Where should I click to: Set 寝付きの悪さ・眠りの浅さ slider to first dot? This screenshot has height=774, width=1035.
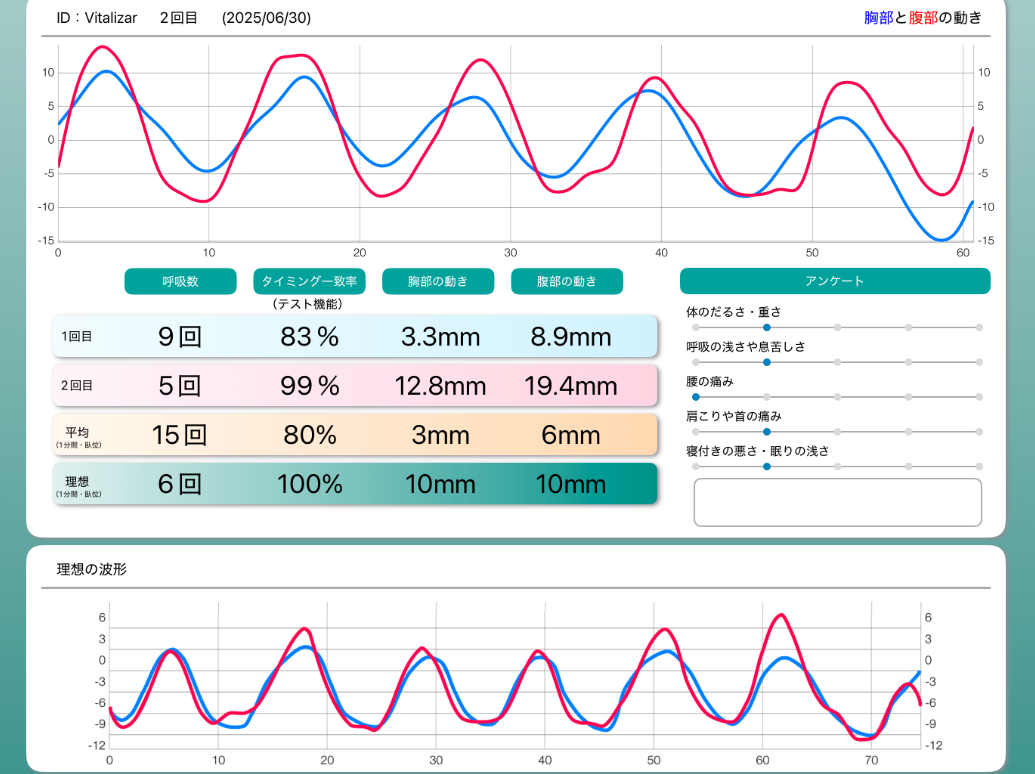(696, 467)
